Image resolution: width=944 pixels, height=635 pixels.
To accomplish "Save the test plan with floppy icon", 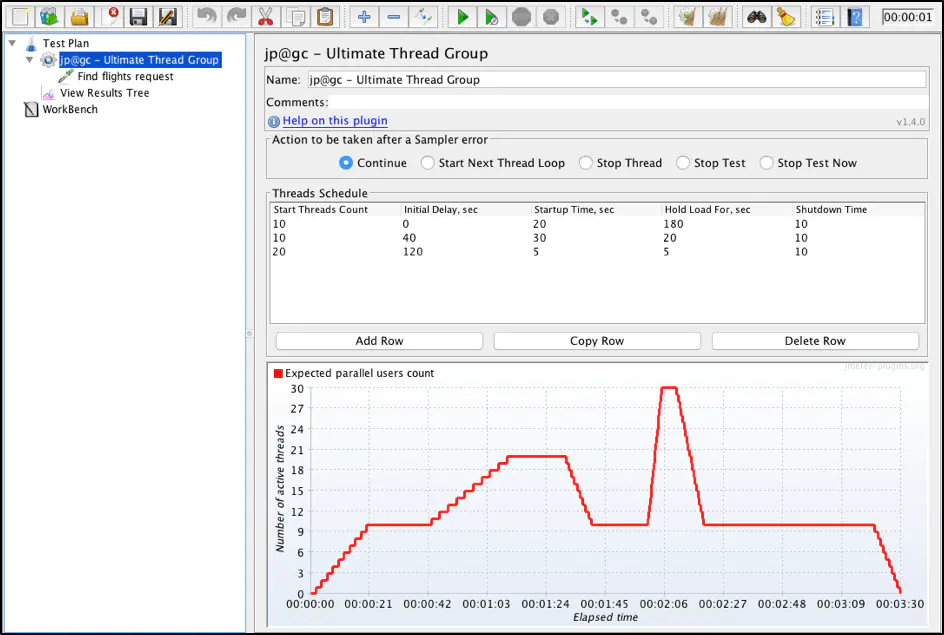I will [x=138, y=16].
